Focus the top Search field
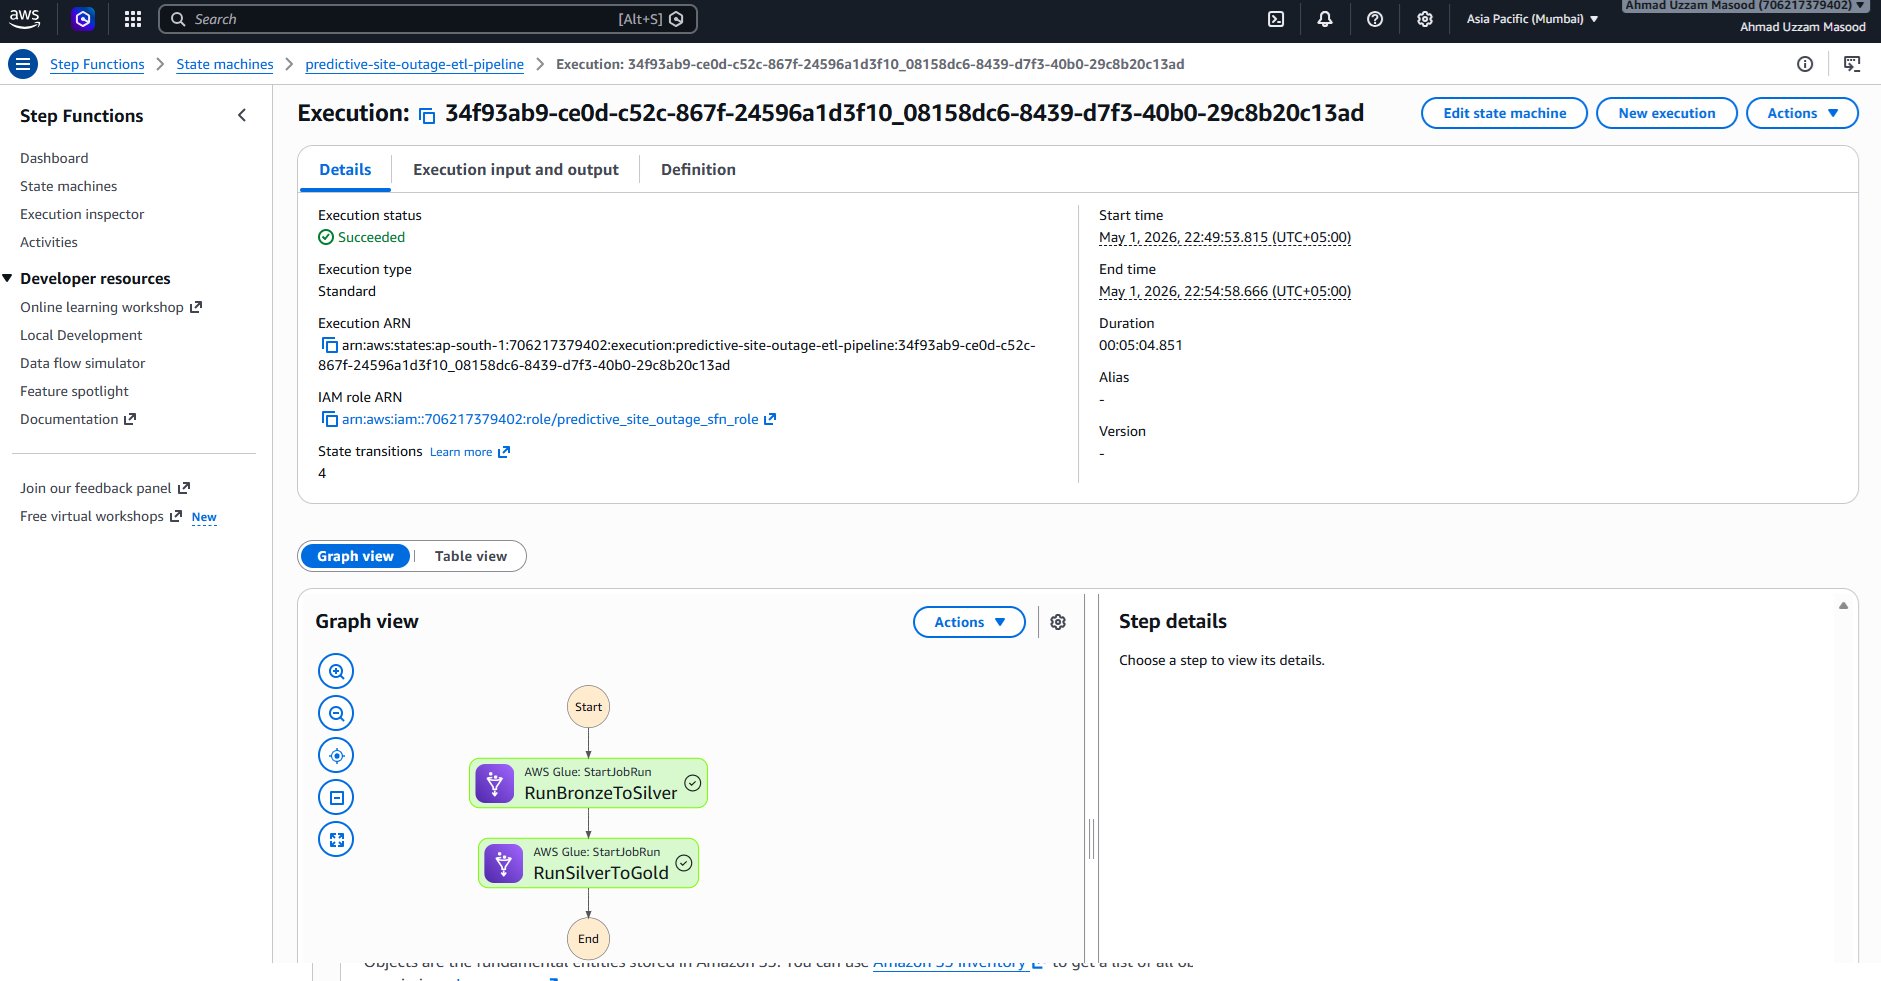The image size is (1881, 981). click(x=427, y=19)
